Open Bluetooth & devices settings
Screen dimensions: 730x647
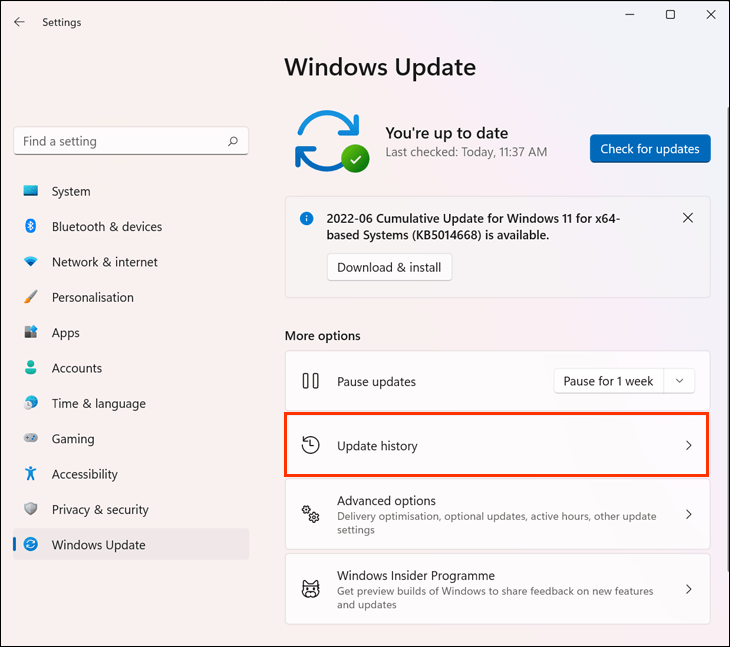(x=131, y=226)
